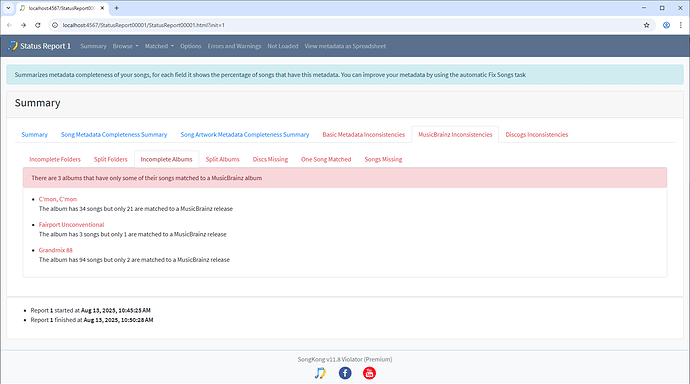
Task: Click Summary in the top navbar
Action: pos(93,46)
